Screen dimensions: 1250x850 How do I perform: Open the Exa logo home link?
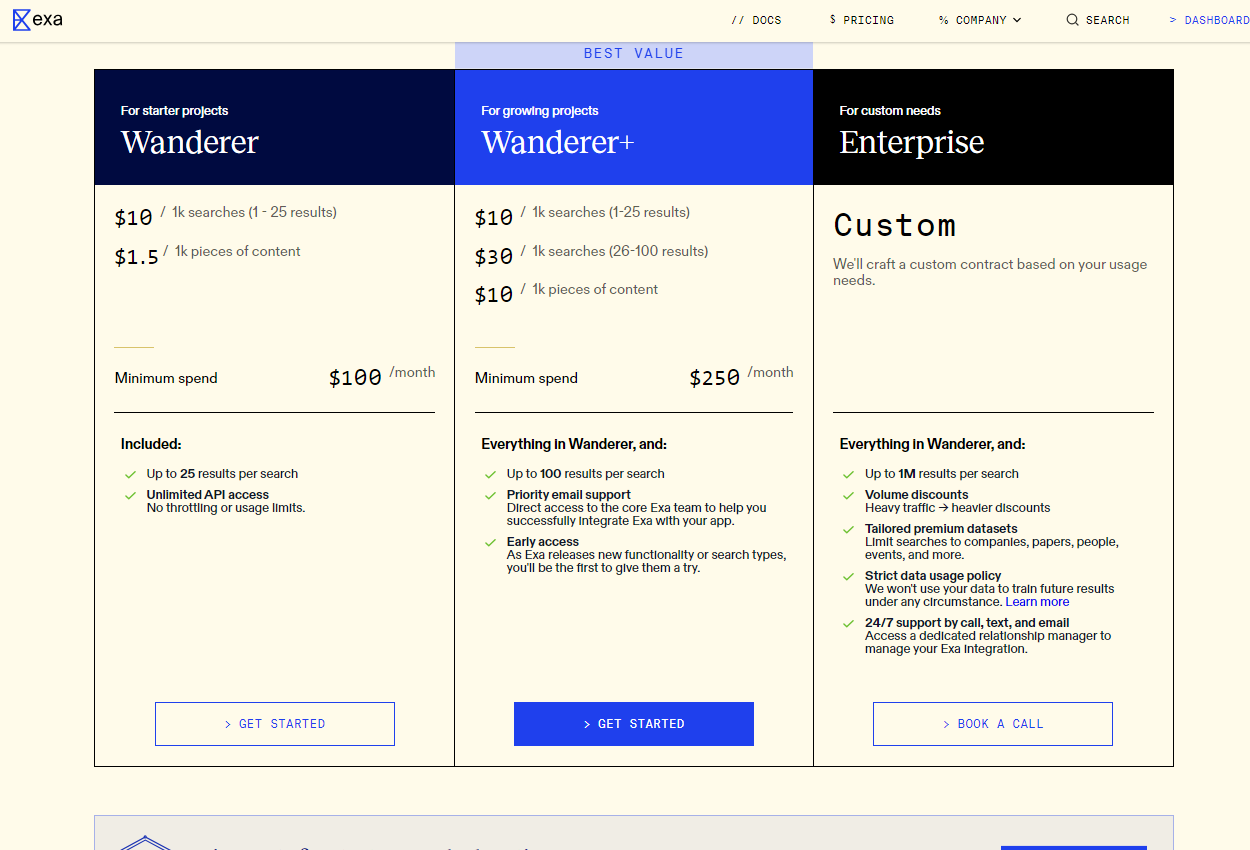click(x=37, y=20)
